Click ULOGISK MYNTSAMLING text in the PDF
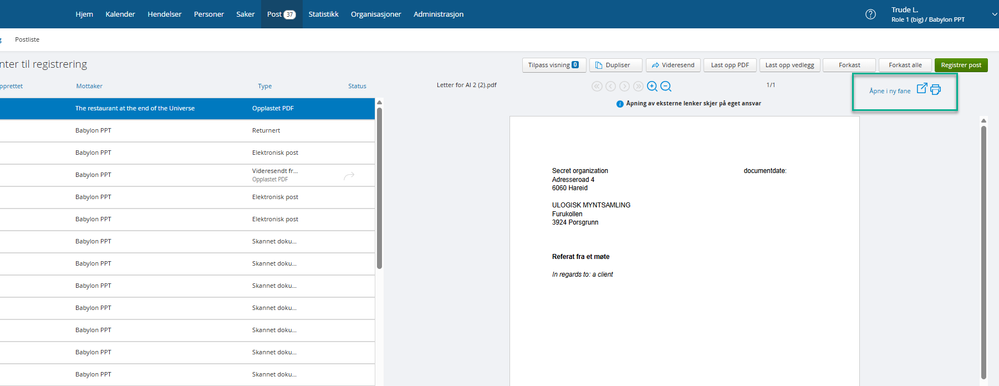 tap(591, 205)
